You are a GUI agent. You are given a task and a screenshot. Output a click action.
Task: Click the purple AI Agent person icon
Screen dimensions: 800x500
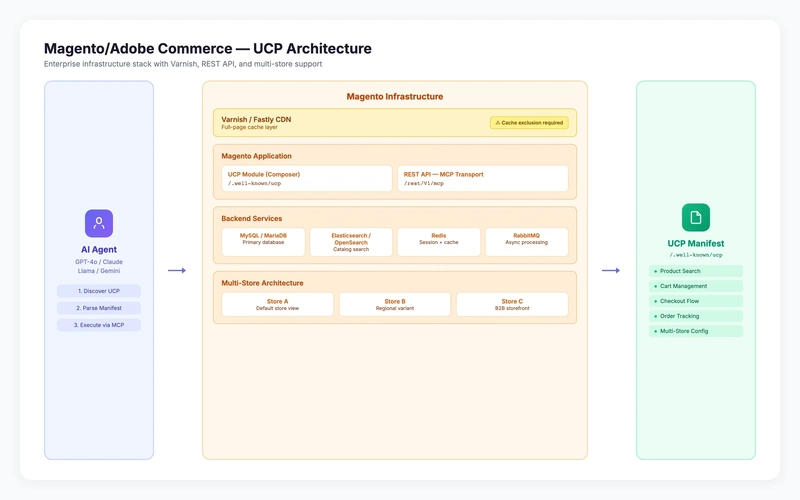pyautogui.click(x=99, y=223)
